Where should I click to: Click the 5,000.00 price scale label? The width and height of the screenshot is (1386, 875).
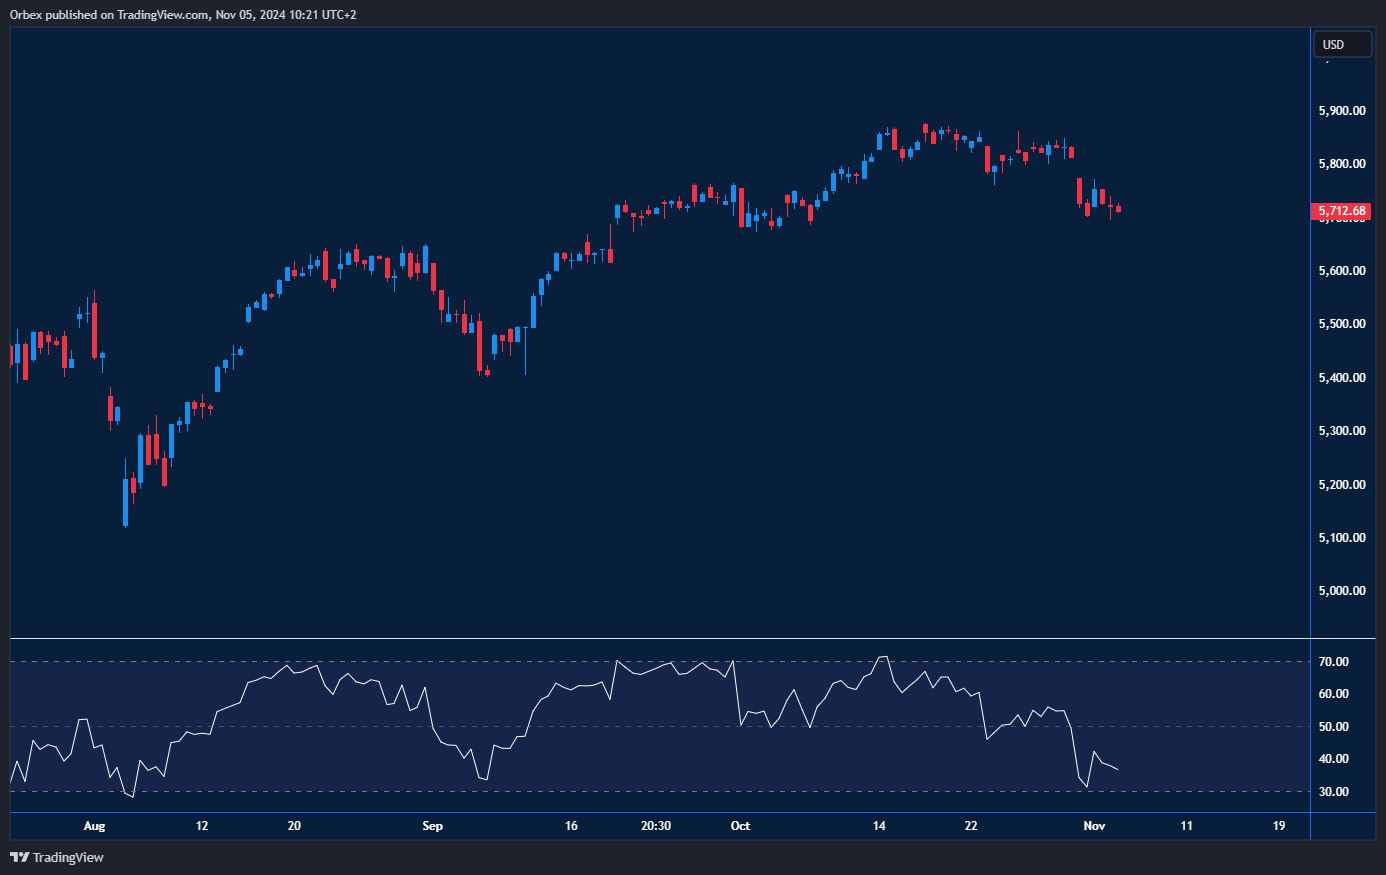(x=1341, y=591)
